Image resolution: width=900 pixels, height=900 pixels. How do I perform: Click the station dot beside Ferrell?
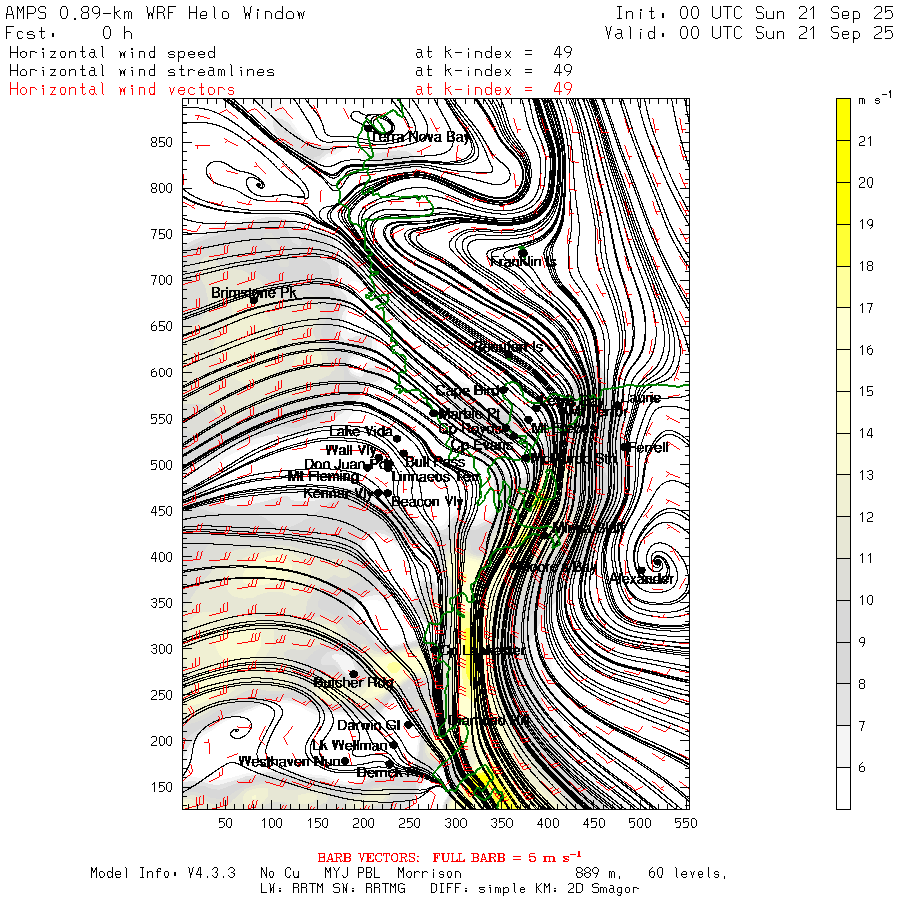pos(625,447)
